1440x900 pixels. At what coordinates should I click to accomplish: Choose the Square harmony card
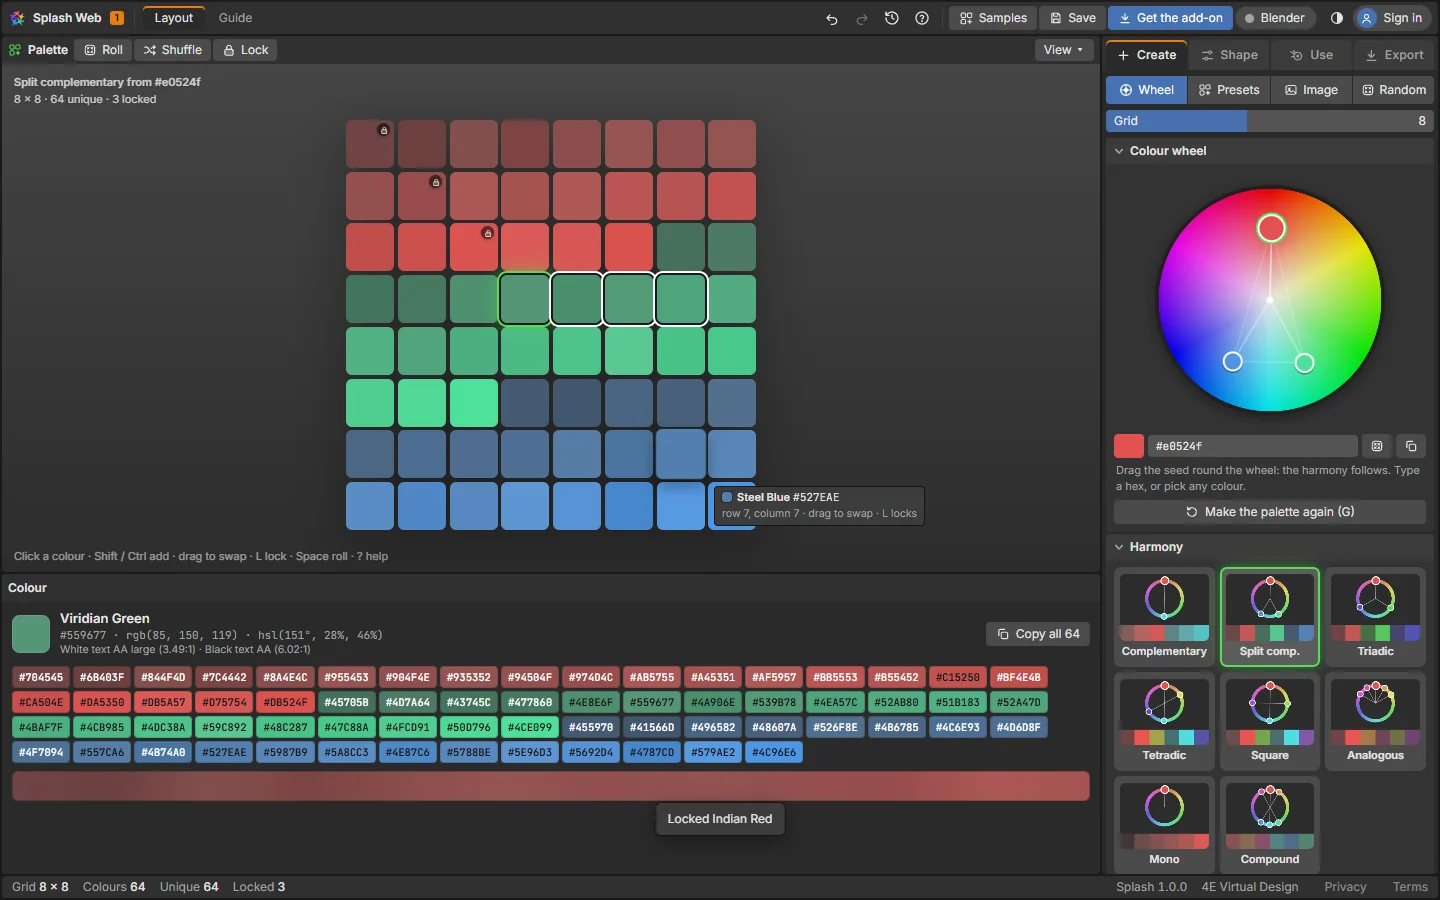coord(1270,721)
